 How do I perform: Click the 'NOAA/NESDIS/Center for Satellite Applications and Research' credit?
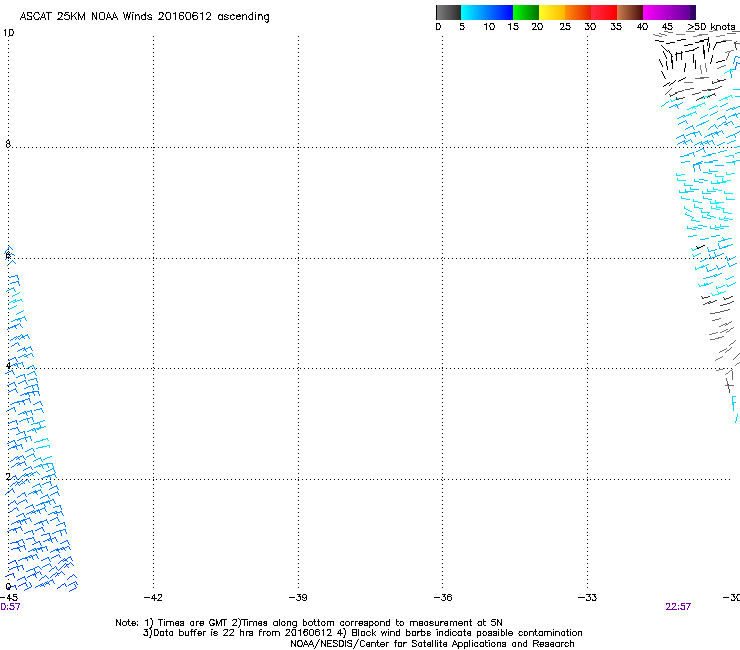pyautogui.click(x=432, y=644)
